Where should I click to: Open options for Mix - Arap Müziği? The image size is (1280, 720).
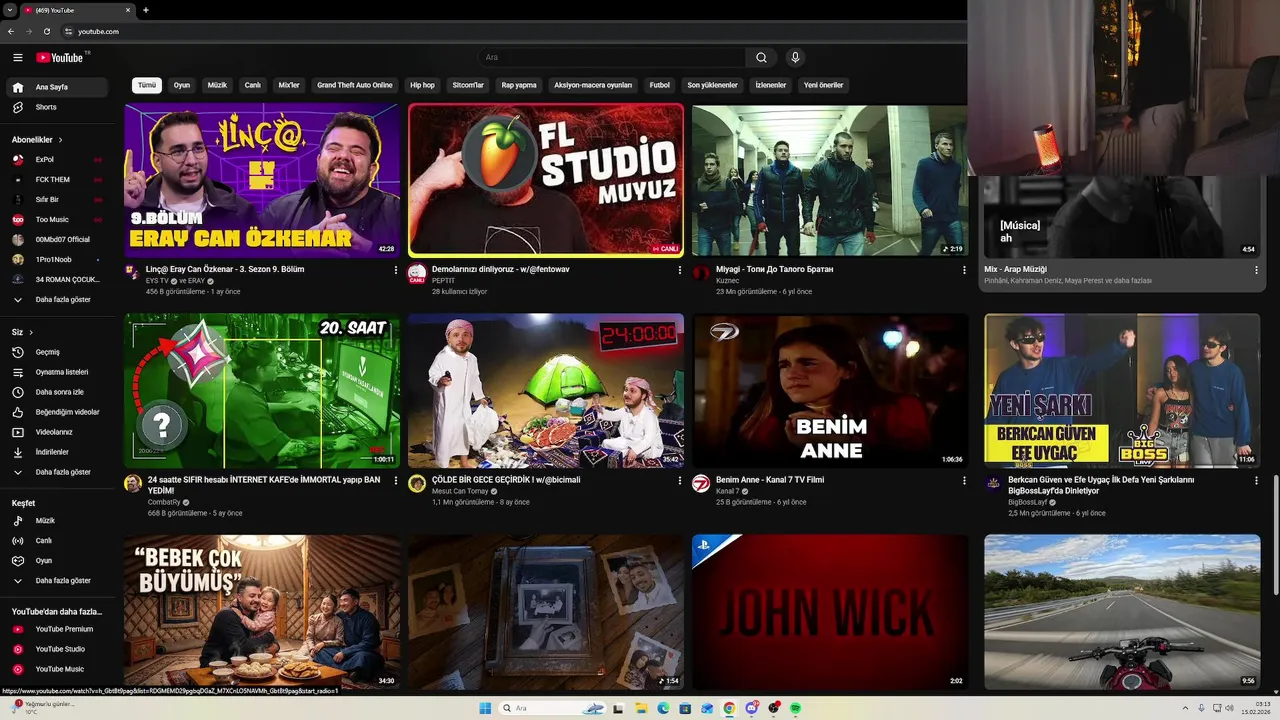click(1256, 270)
